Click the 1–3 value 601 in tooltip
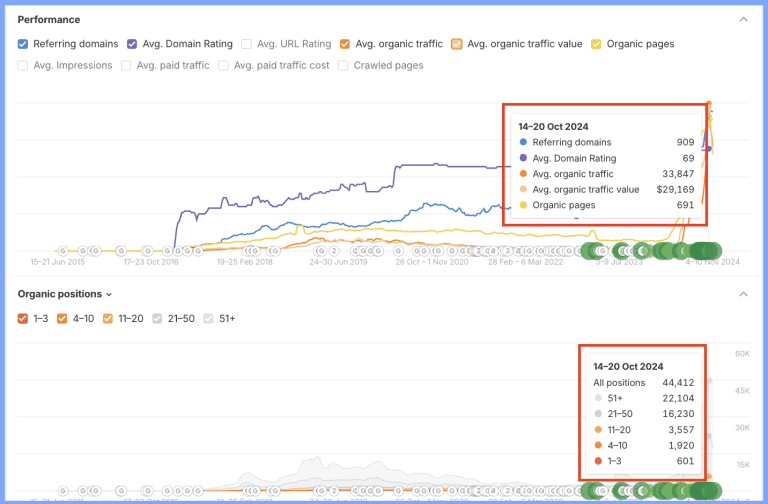This screenshot has width=768, height=504. [x=685, y=461]
